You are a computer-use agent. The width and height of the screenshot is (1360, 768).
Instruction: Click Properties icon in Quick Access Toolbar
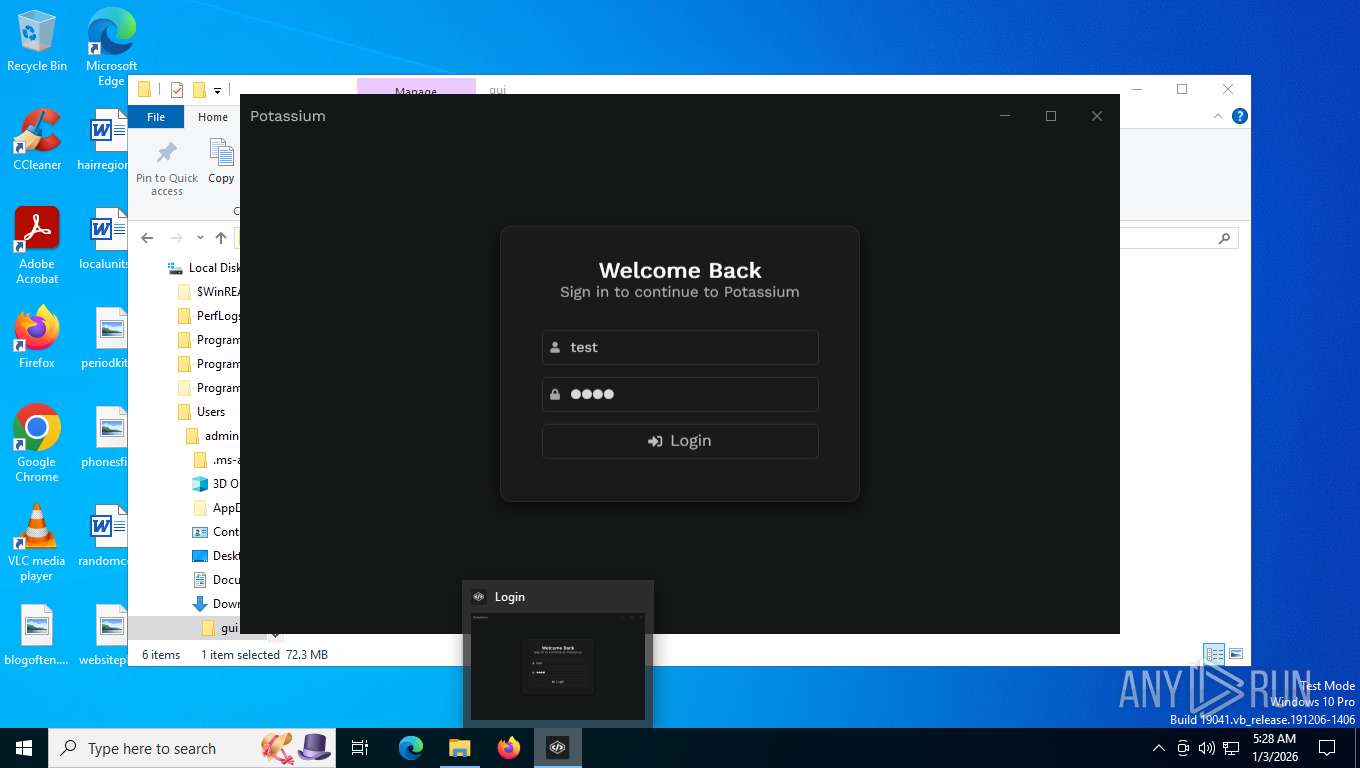pyautogui.click(x=177, y=90)
